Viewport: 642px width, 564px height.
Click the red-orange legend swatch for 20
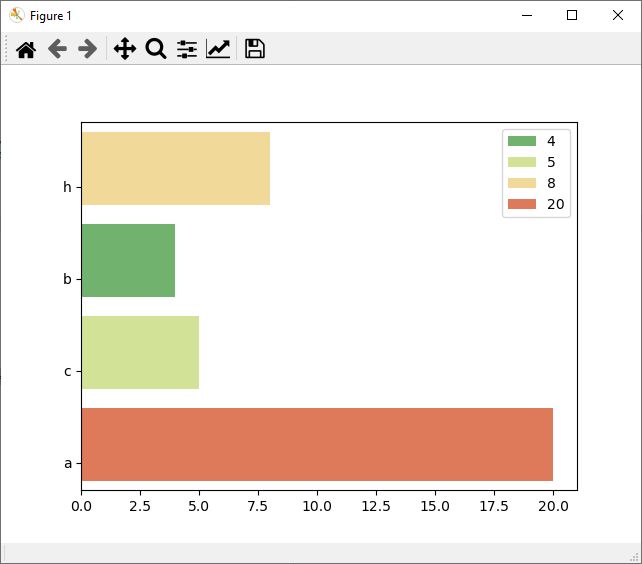[522, 204]
